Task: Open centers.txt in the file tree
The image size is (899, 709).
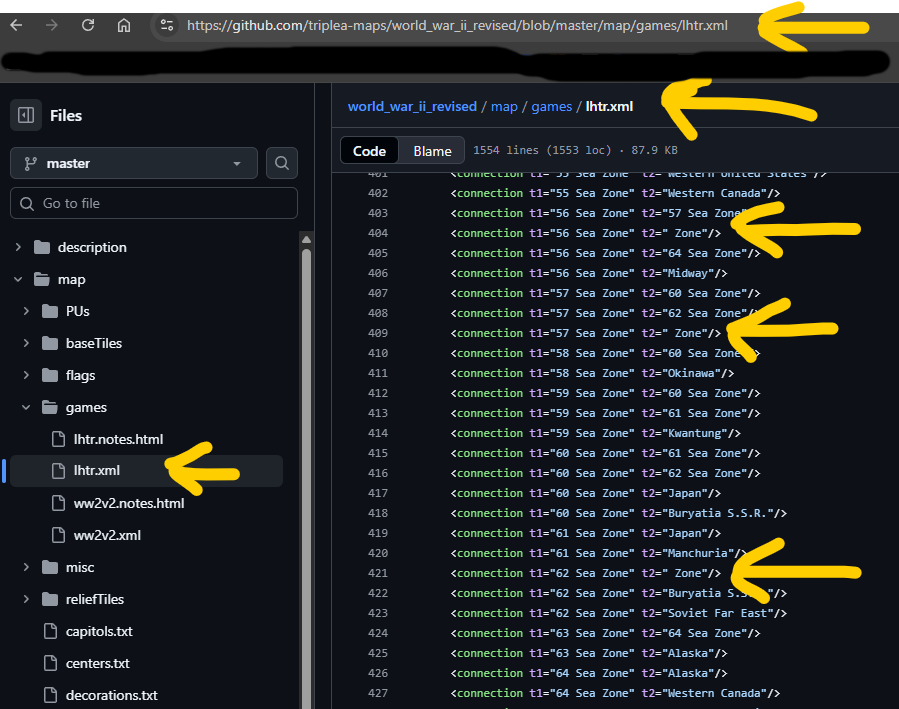Action: click(x=97, y=664)
